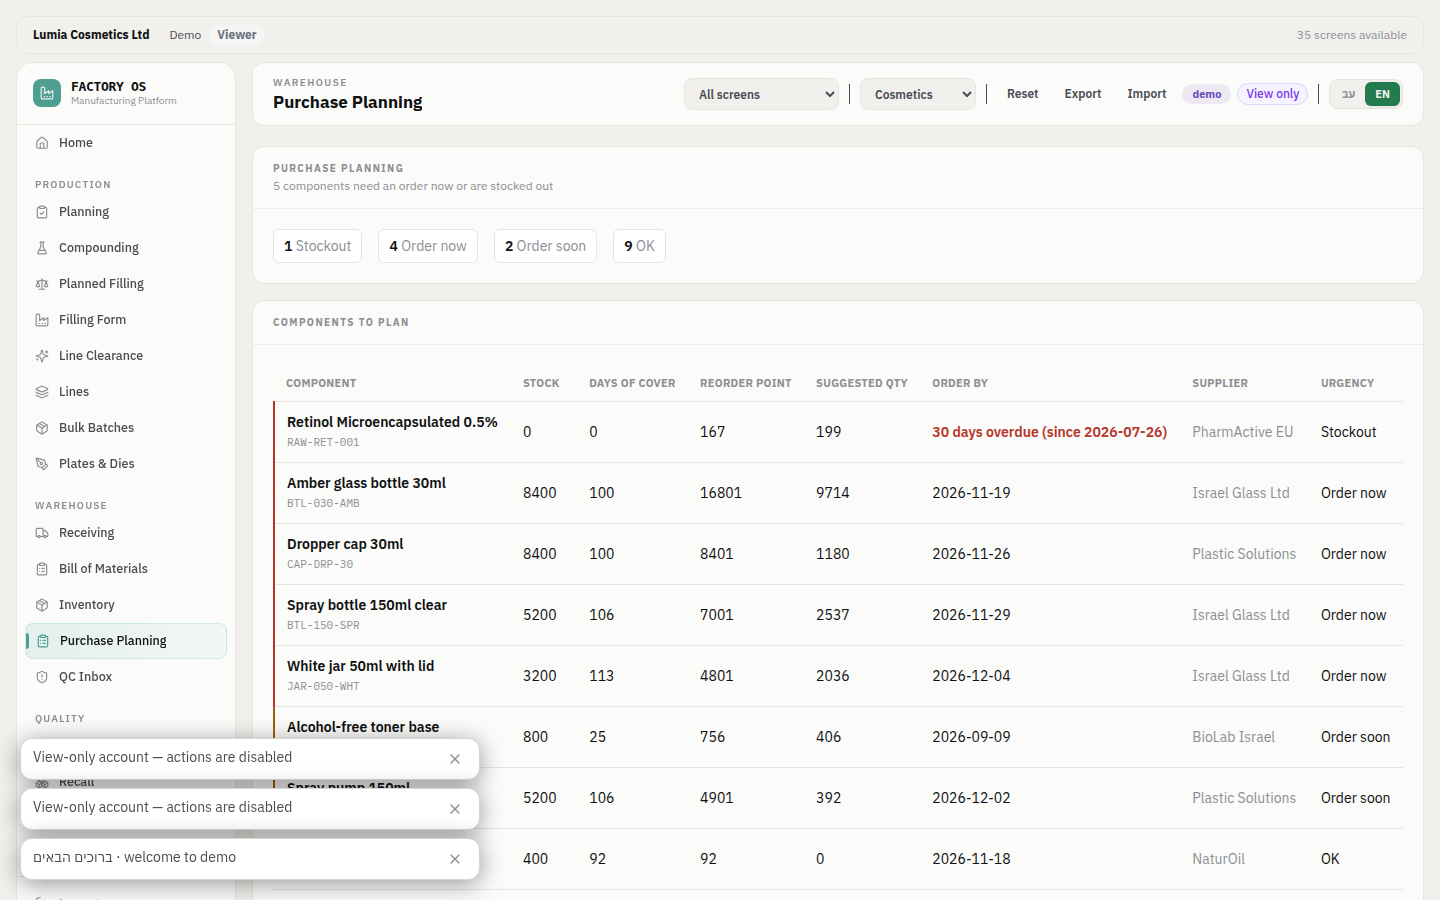Click the Inventory package icon
The height and width of the screenshot is (900, 1440).
tap(42, 605)
